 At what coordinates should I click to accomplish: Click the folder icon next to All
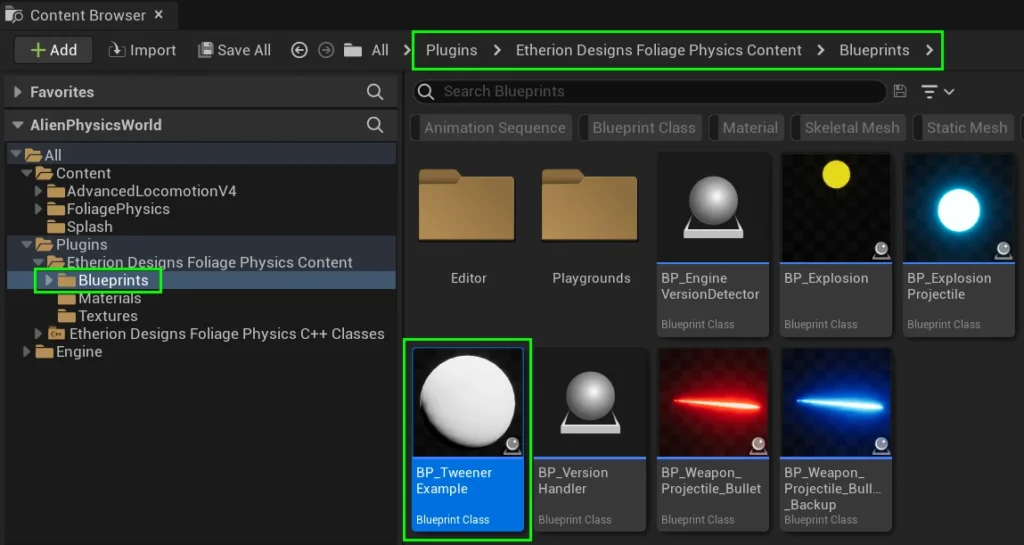pos(352,50)
